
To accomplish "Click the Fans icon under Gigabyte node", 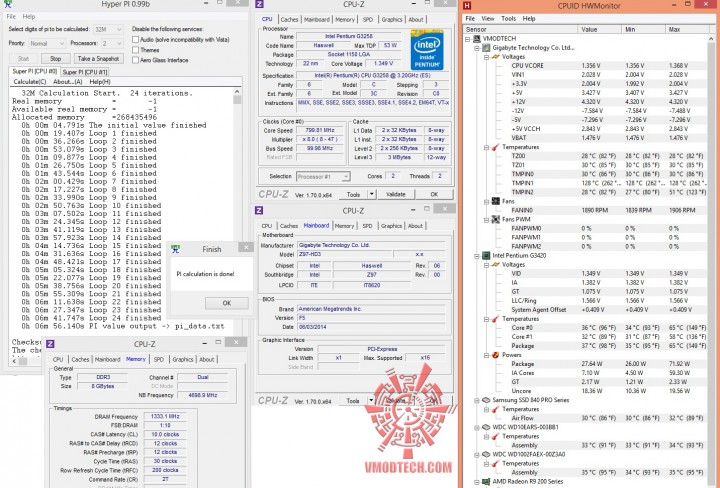I will [x=495, y=201].
